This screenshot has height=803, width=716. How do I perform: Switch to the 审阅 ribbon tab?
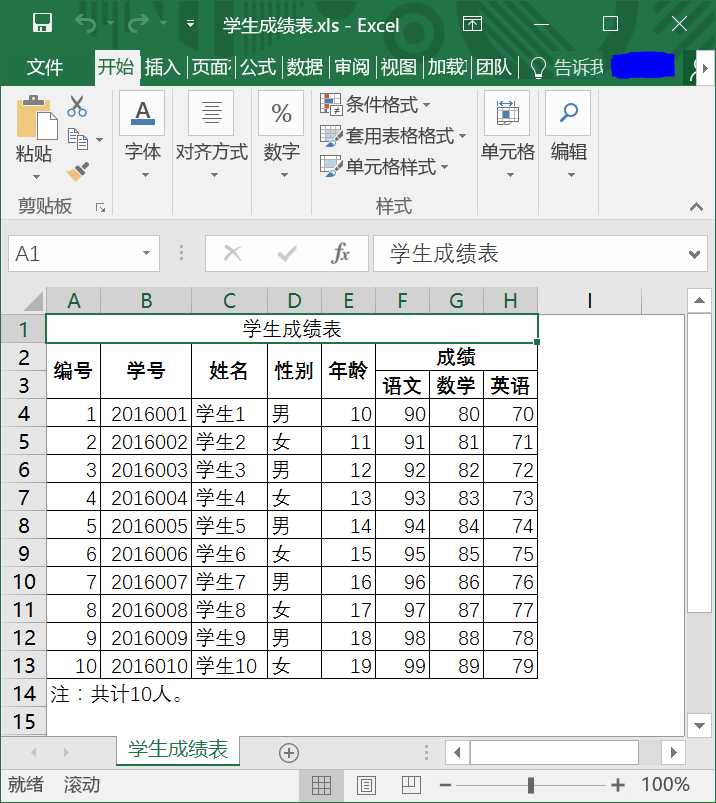(x=351, y=67)
